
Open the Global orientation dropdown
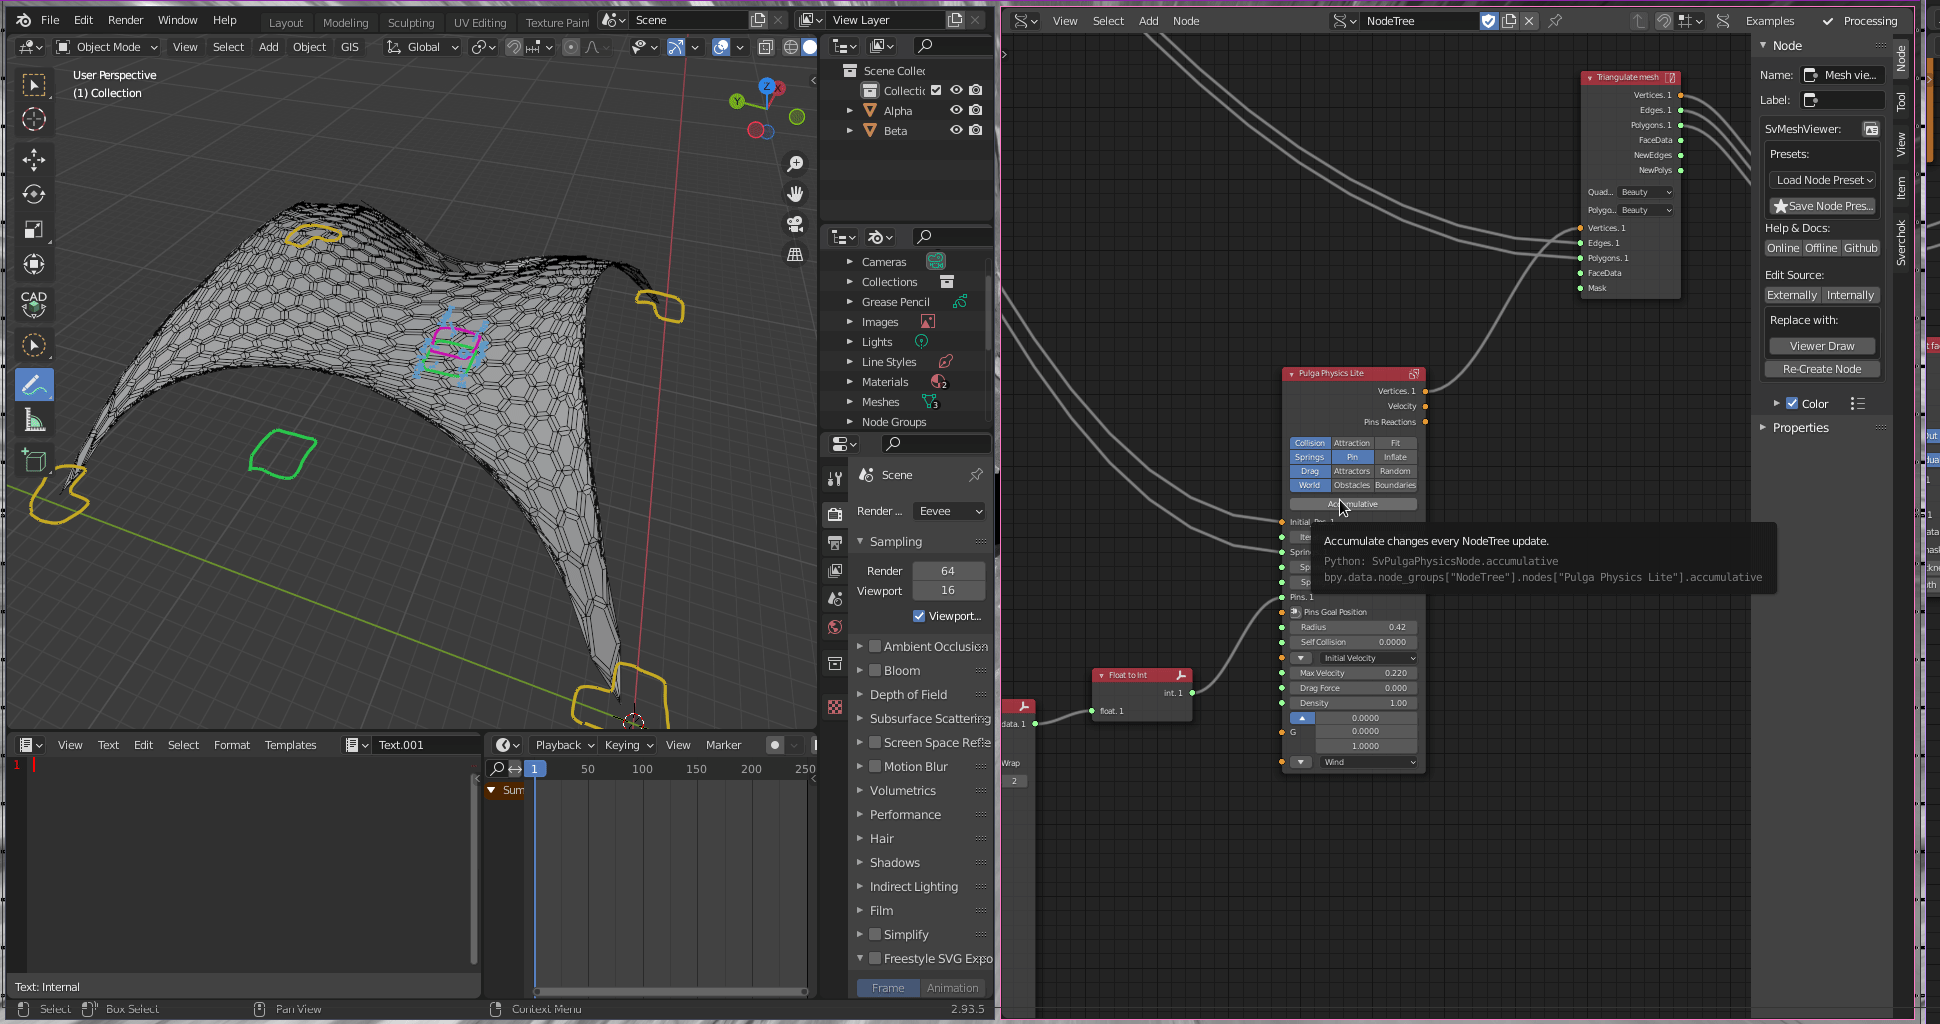click(423, 47)
